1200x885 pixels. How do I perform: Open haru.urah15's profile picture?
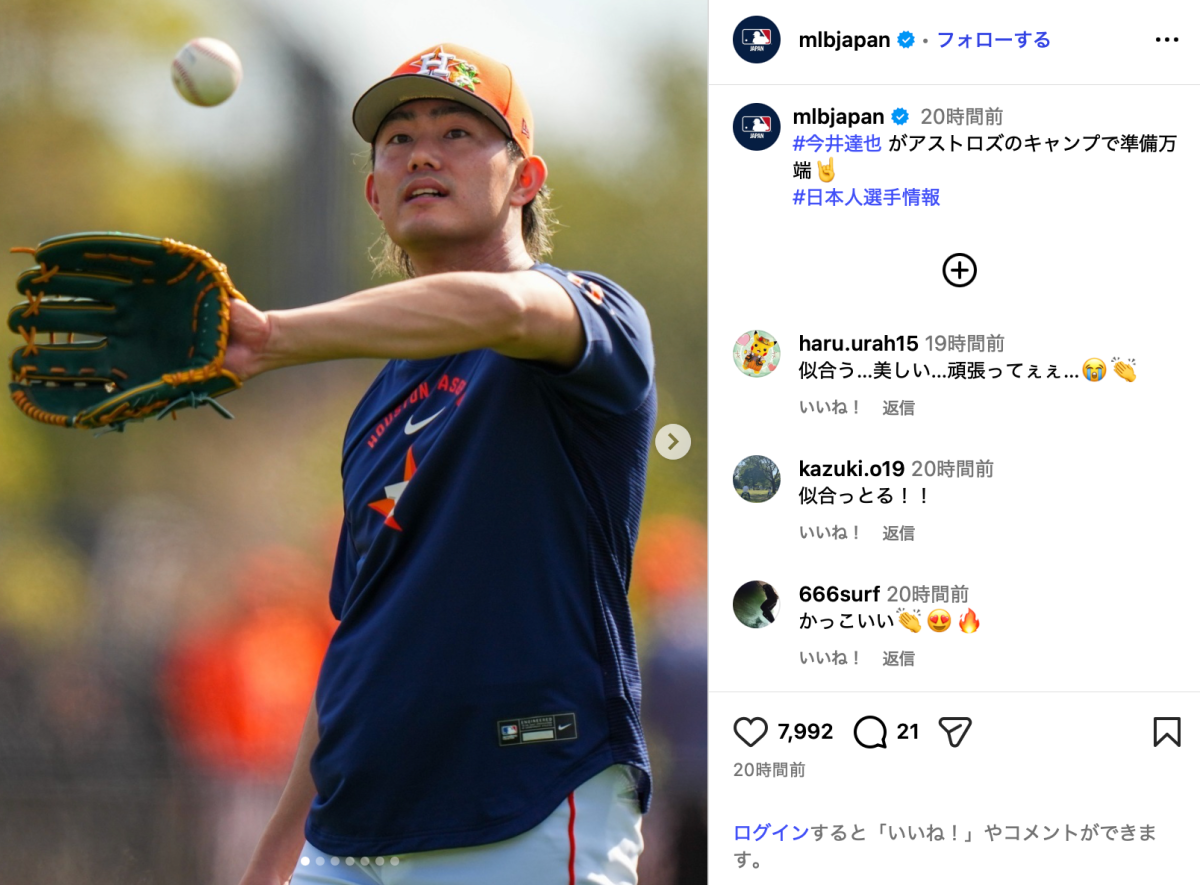pos(756,353)
